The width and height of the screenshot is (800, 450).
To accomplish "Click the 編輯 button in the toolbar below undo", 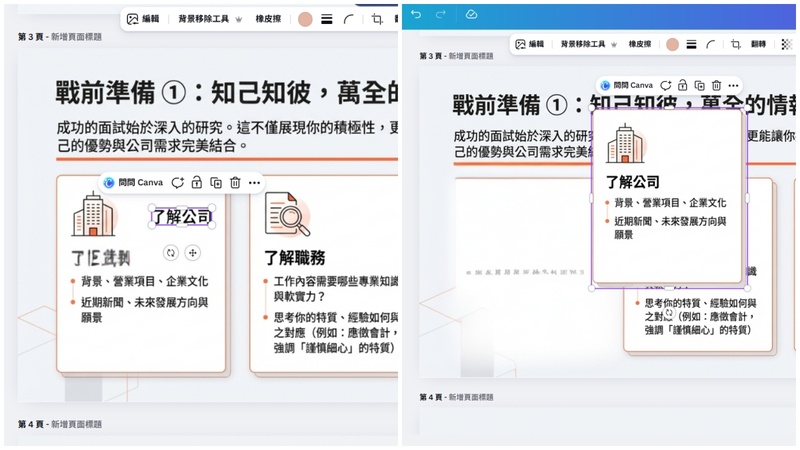I will [529, 44].
